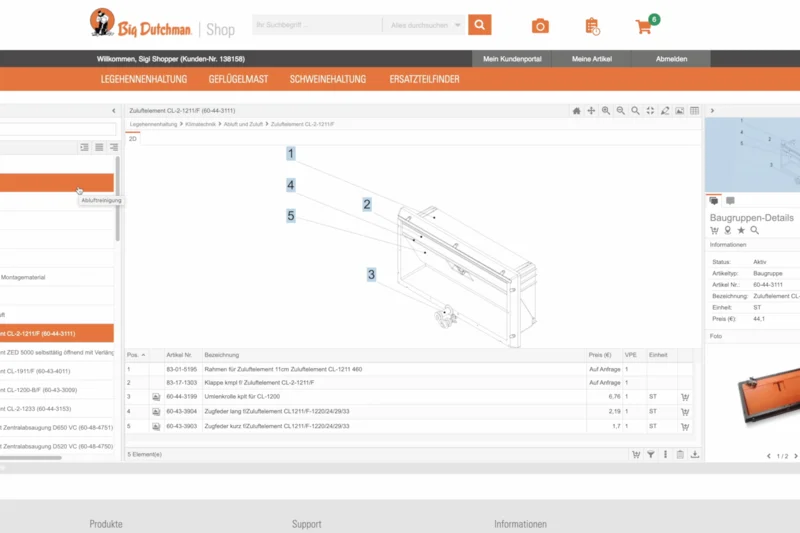Click the drawing overview thumbnail in right panel
The image size is (800, 533).
coord(753,155)
